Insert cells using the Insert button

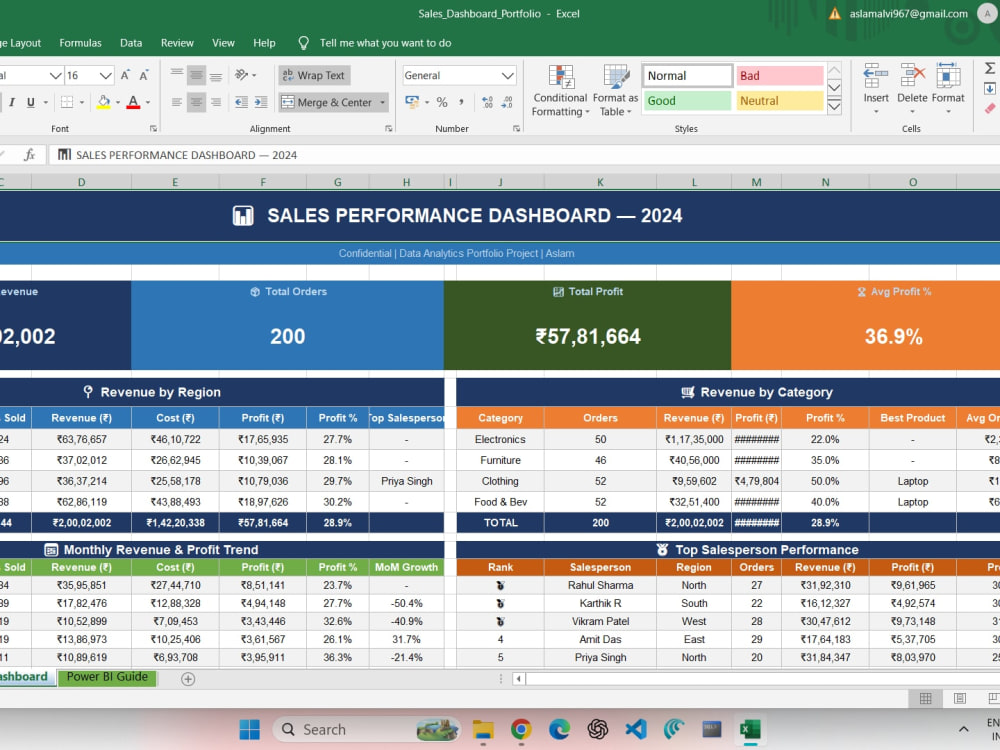point(876,89)
